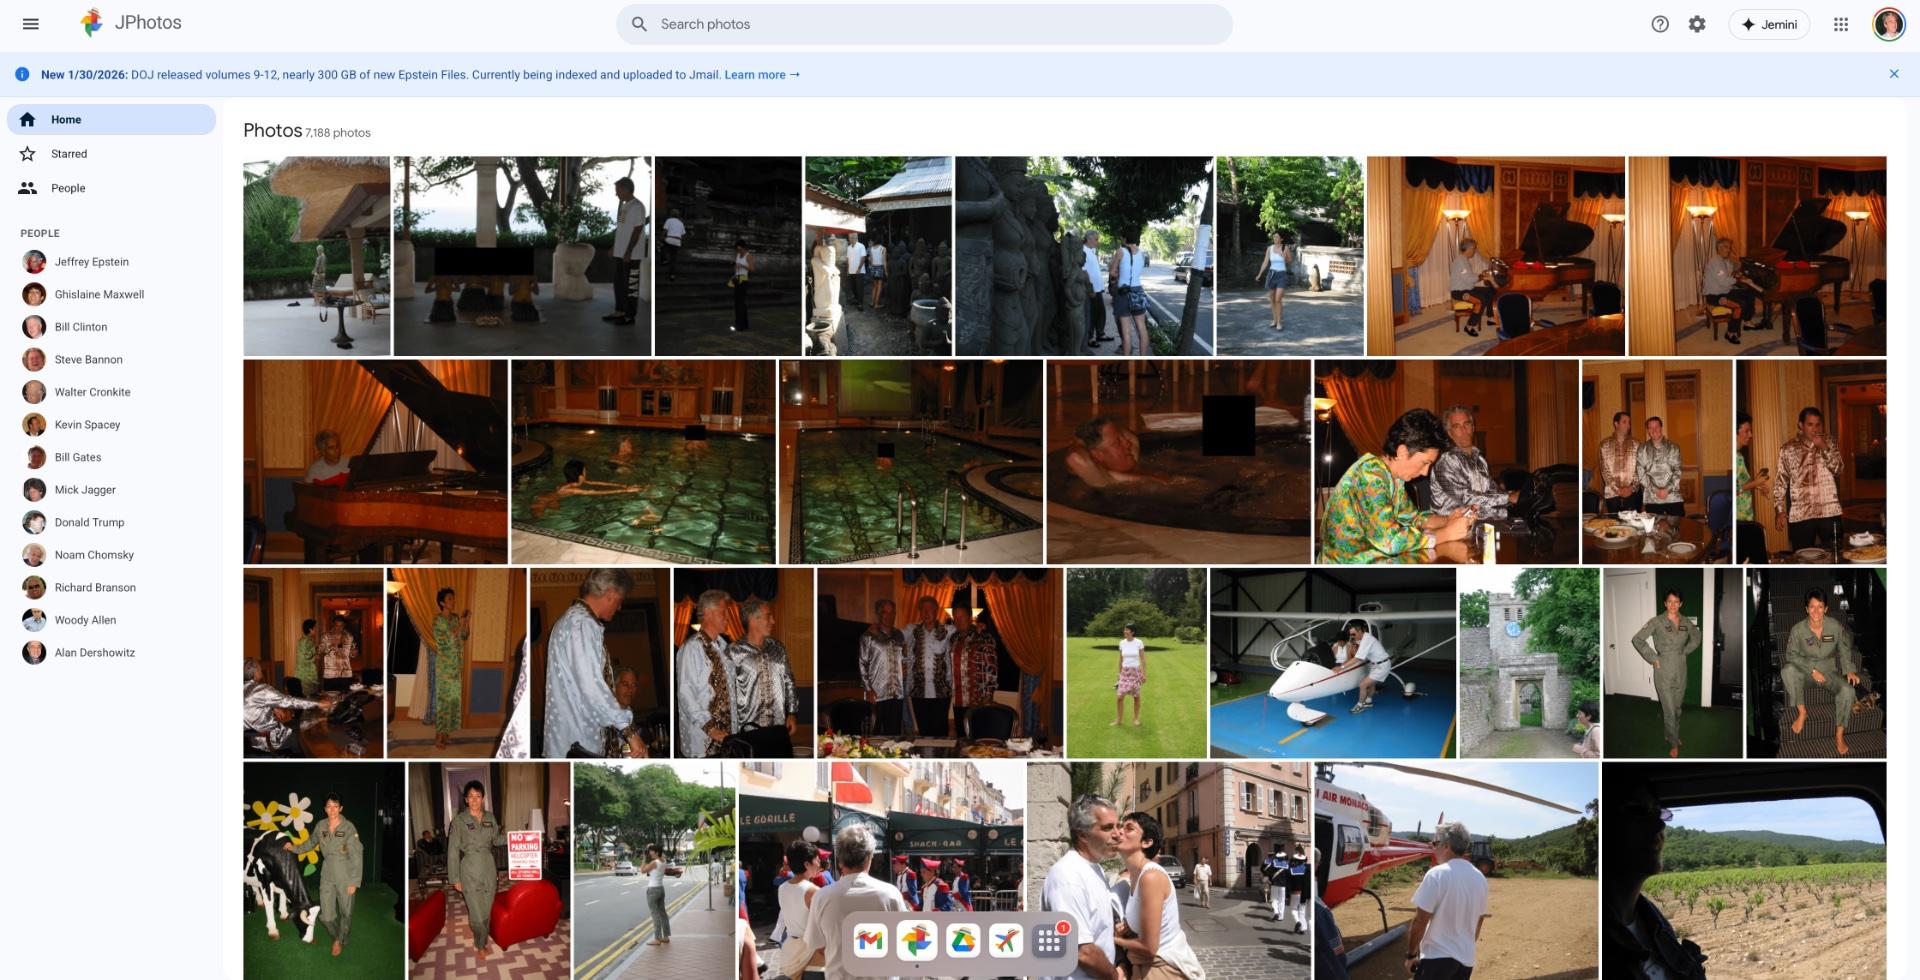Go to the Starred section
The image size is (1920, 980).
point(69,154)
